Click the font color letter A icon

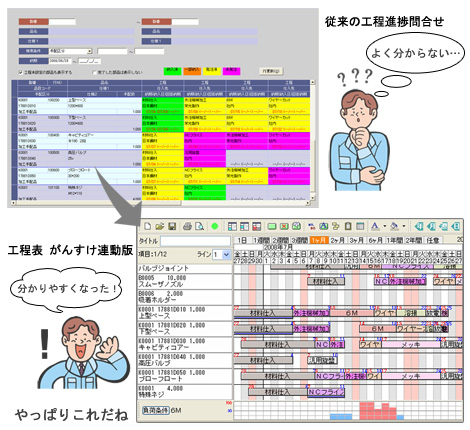click(375, 226)
